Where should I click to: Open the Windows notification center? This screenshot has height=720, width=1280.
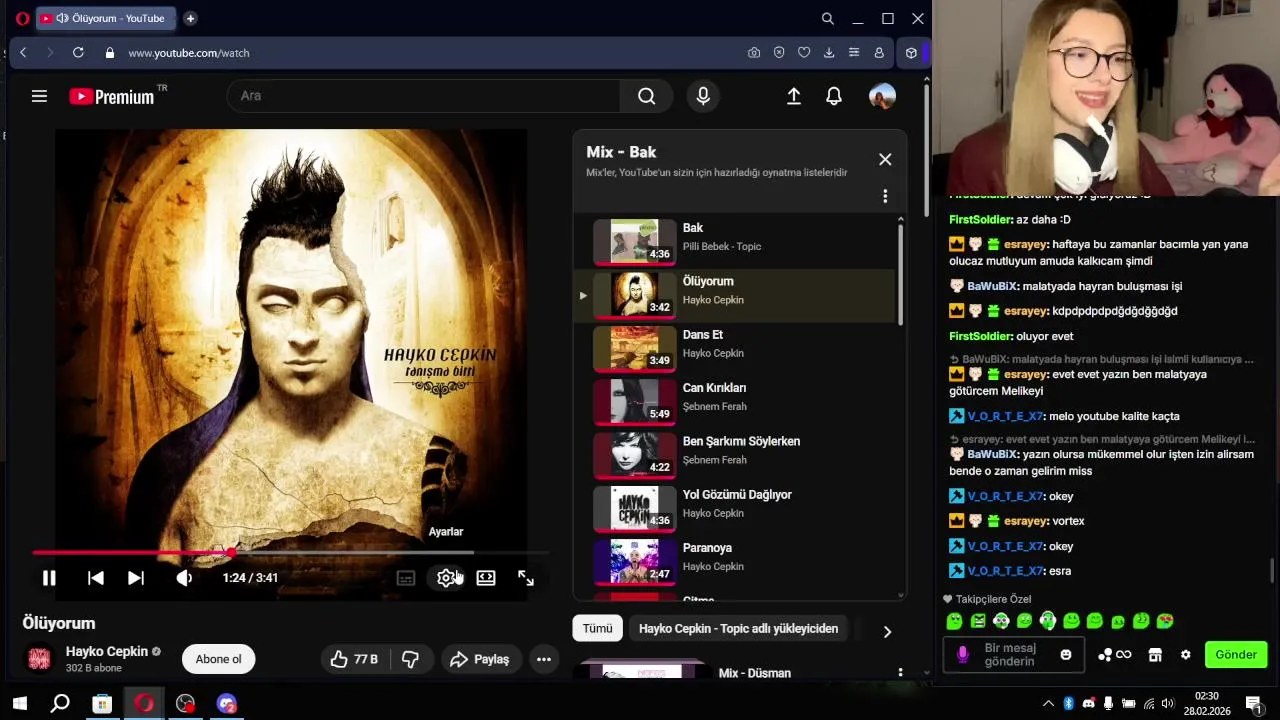coord(1253,704)
